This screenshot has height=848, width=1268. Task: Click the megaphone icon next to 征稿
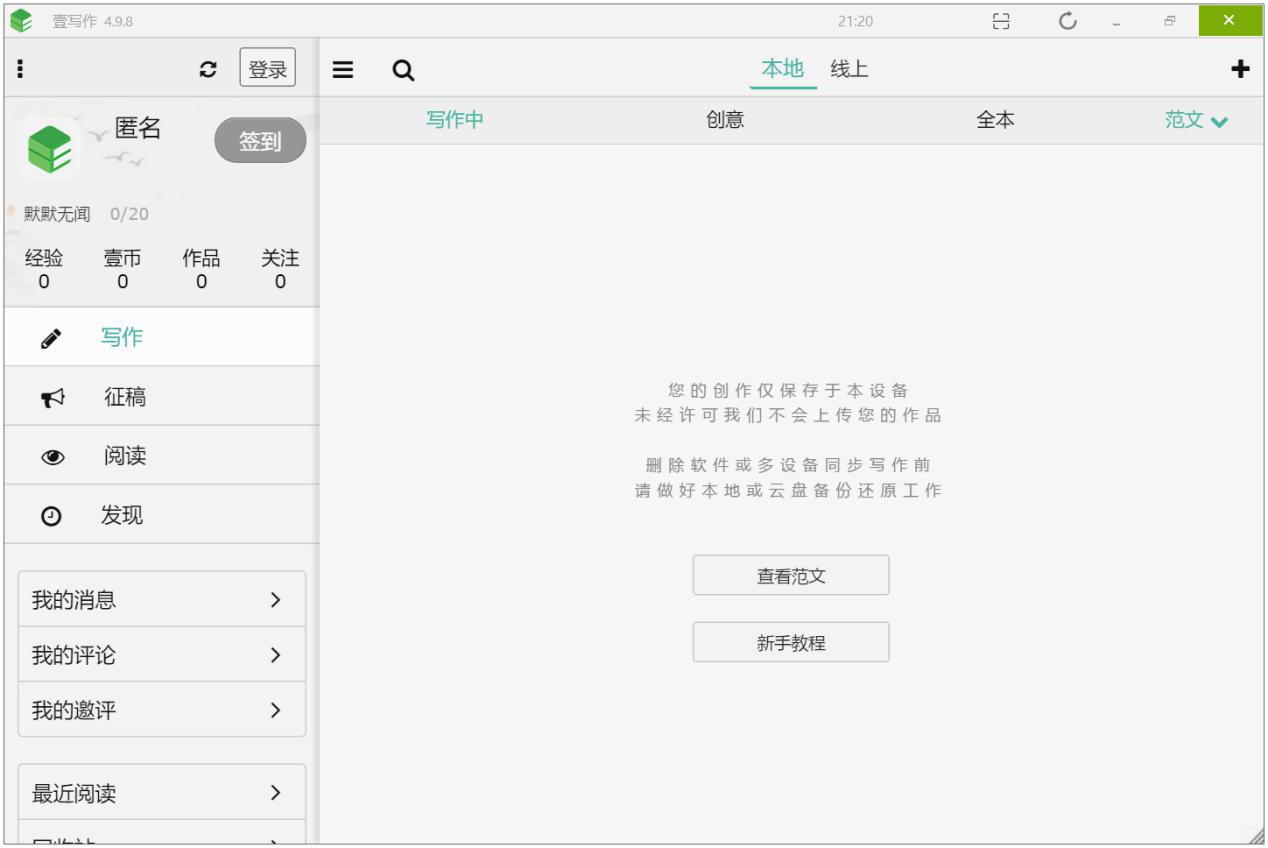tap(52, 398)
